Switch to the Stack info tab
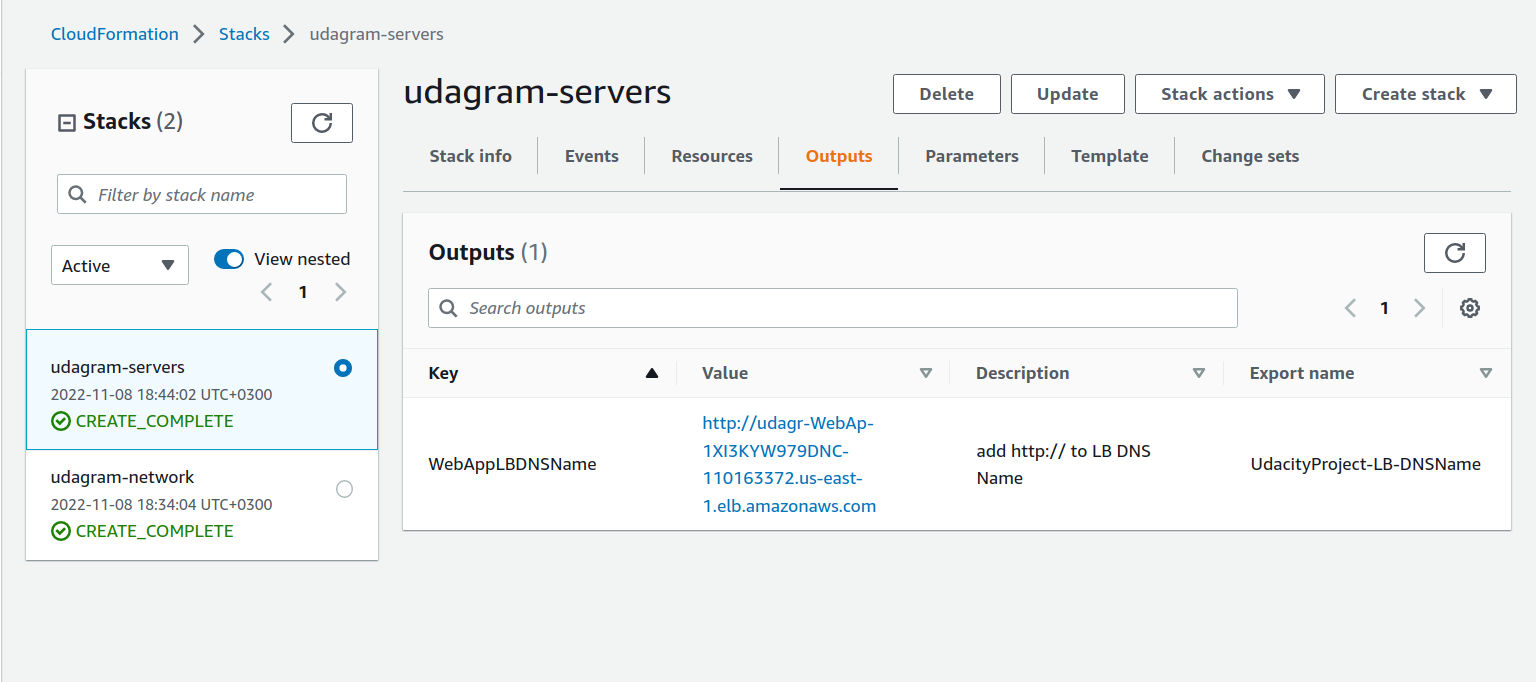This screenshot has height=682, width=1536. [x=470, y=156]
